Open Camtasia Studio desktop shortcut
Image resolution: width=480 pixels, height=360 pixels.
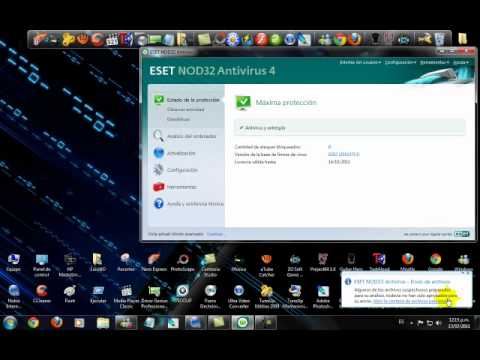pos(210,265)
